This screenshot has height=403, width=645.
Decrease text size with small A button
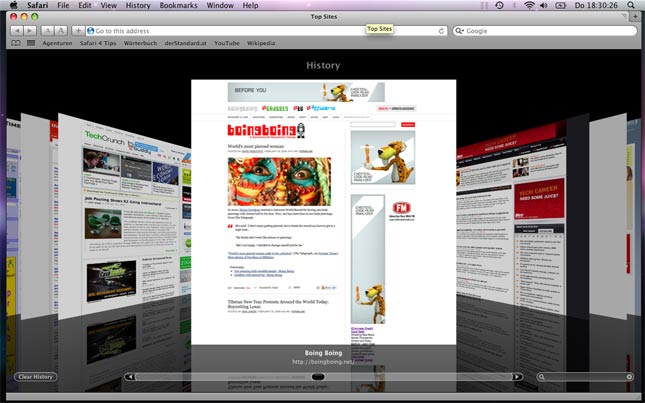(x=48, y=30)
